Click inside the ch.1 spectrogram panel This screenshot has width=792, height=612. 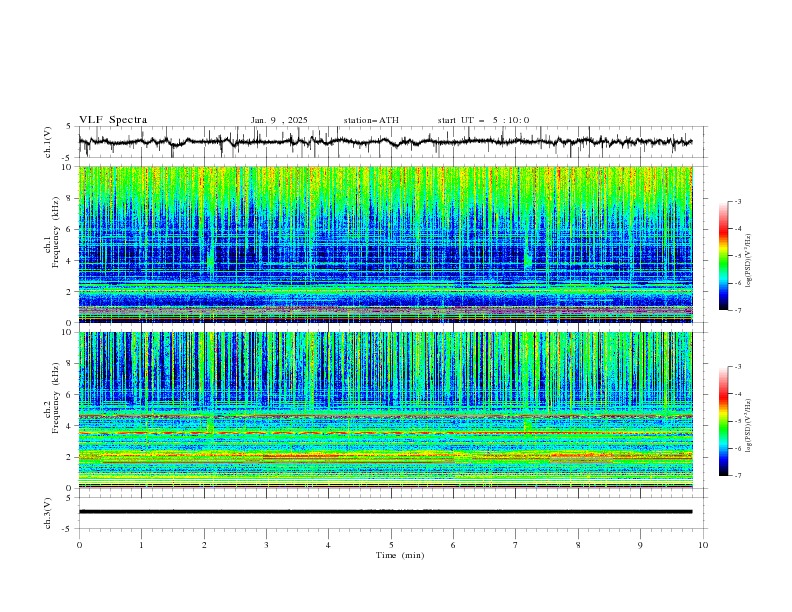[x=385, y=244]
